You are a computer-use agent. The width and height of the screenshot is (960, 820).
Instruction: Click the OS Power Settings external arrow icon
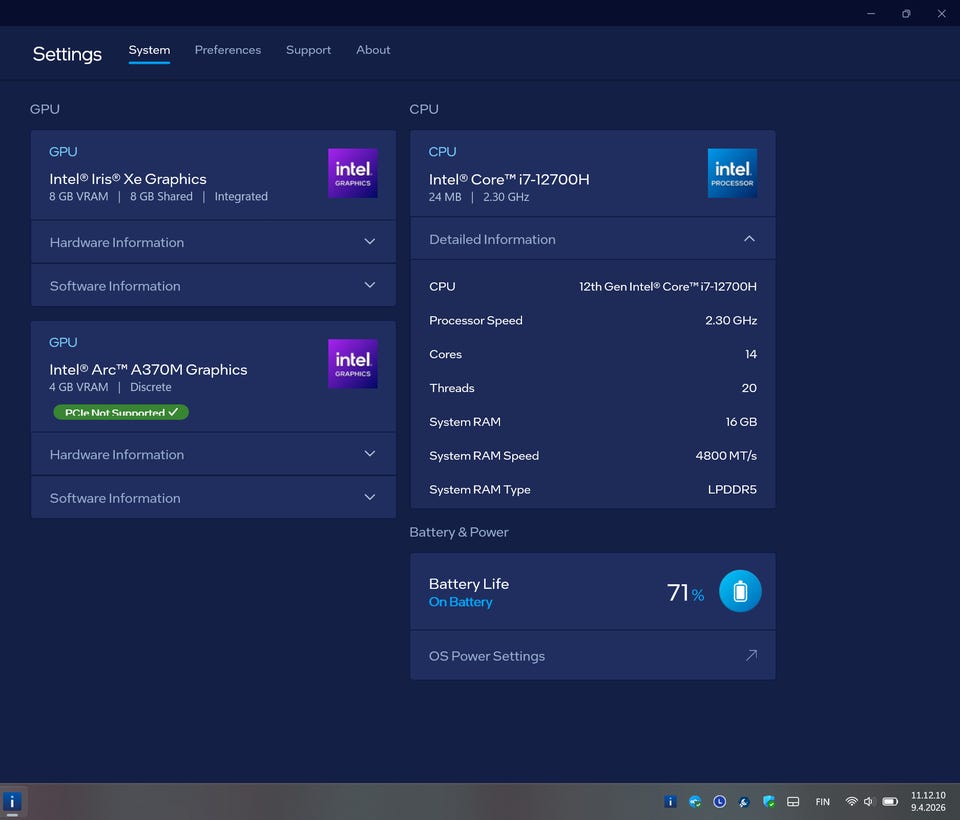(751, 656)
